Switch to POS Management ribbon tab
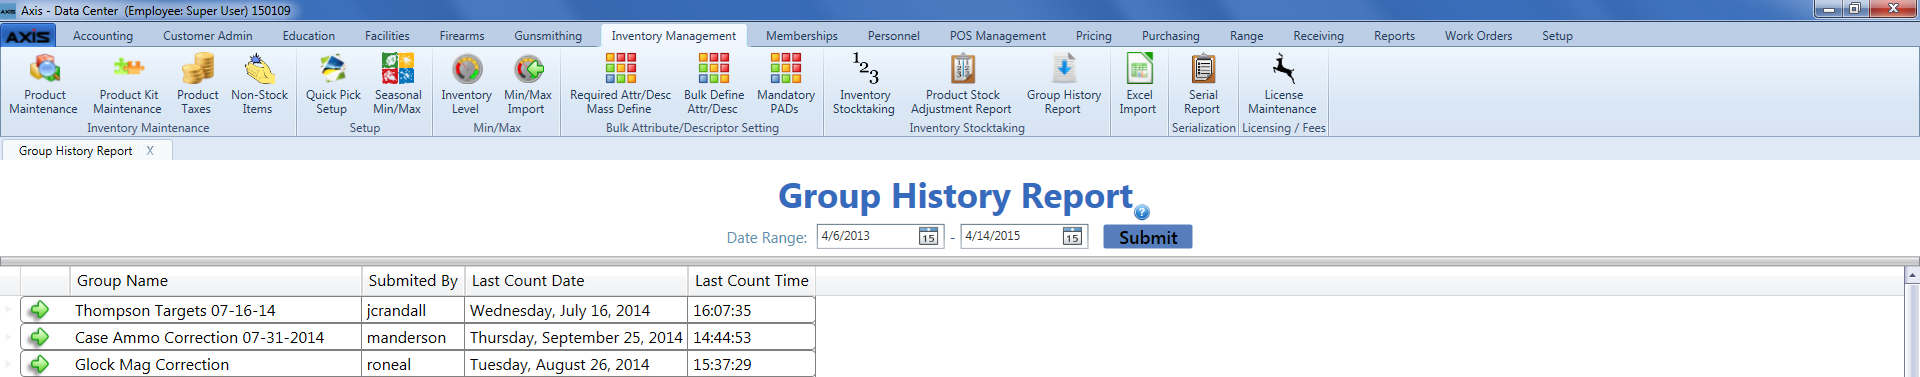1920x377 pixels. 998,36
